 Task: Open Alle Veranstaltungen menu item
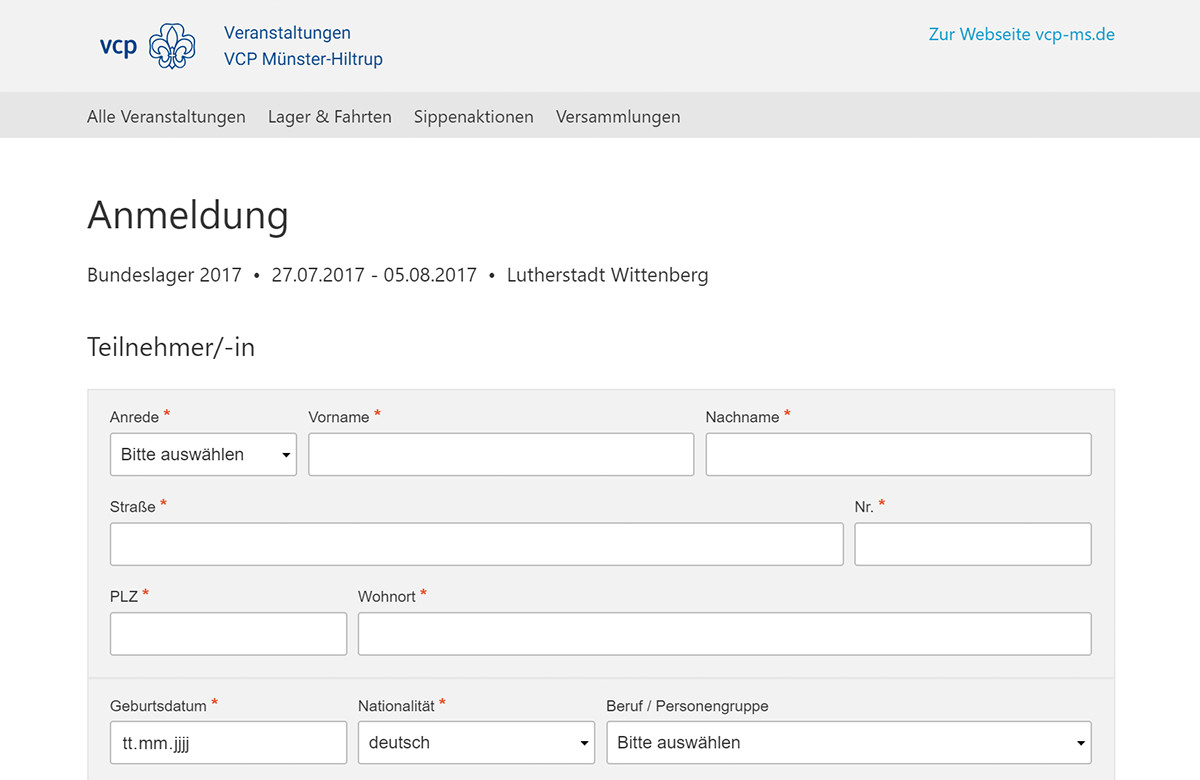click(166, 117)
